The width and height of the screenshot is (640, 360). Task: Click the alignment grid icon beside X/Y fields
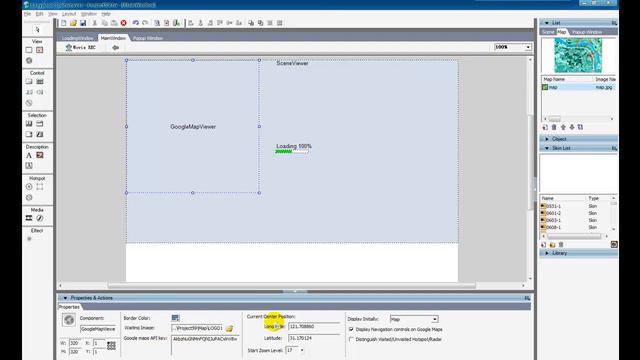tap(111, 346)
